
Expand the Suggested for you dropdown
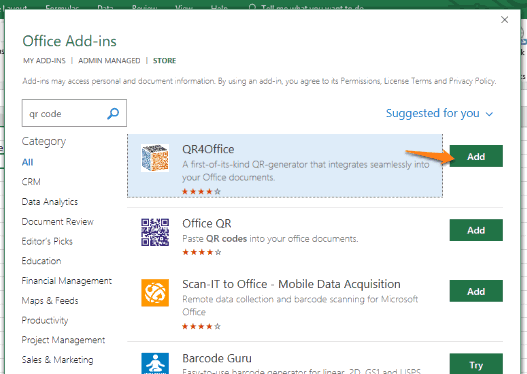[x=439, y=113]
